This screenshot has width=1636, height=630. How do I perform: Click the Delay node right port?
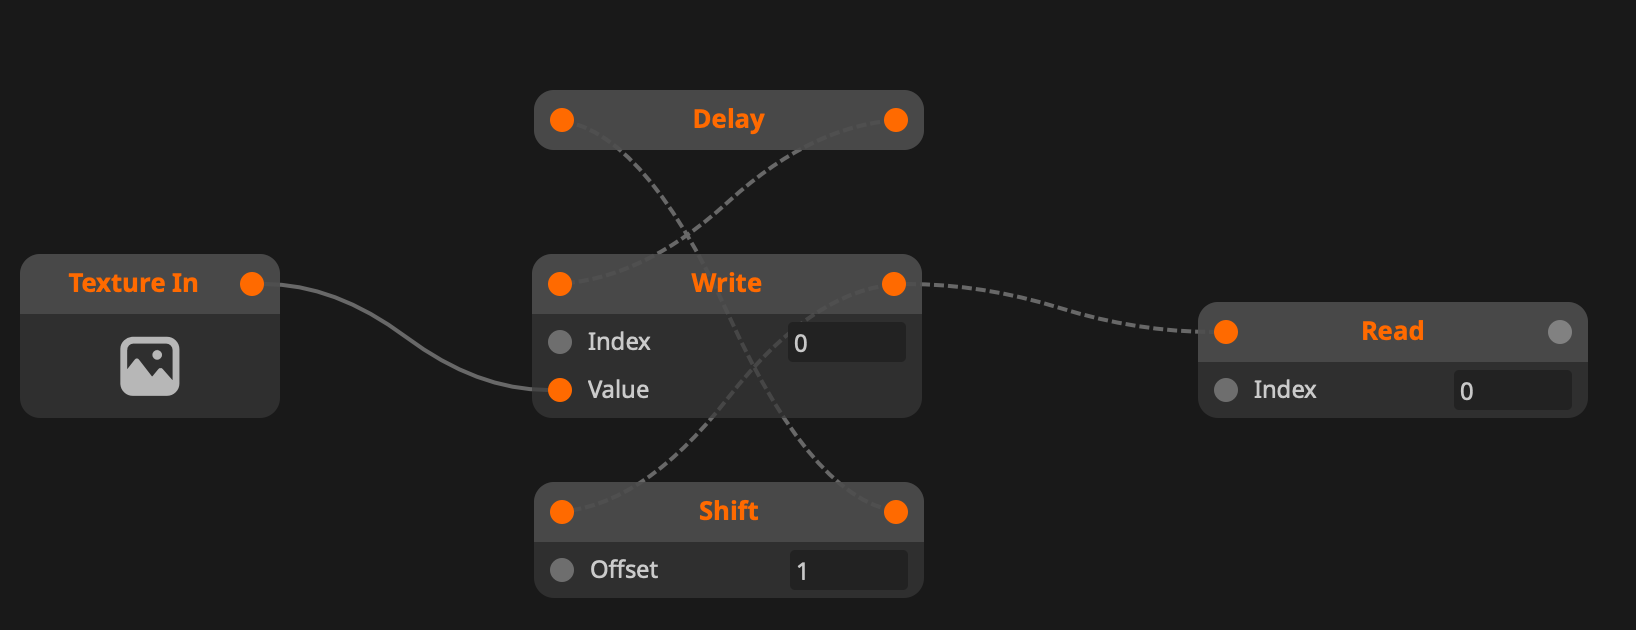point(896,120)
